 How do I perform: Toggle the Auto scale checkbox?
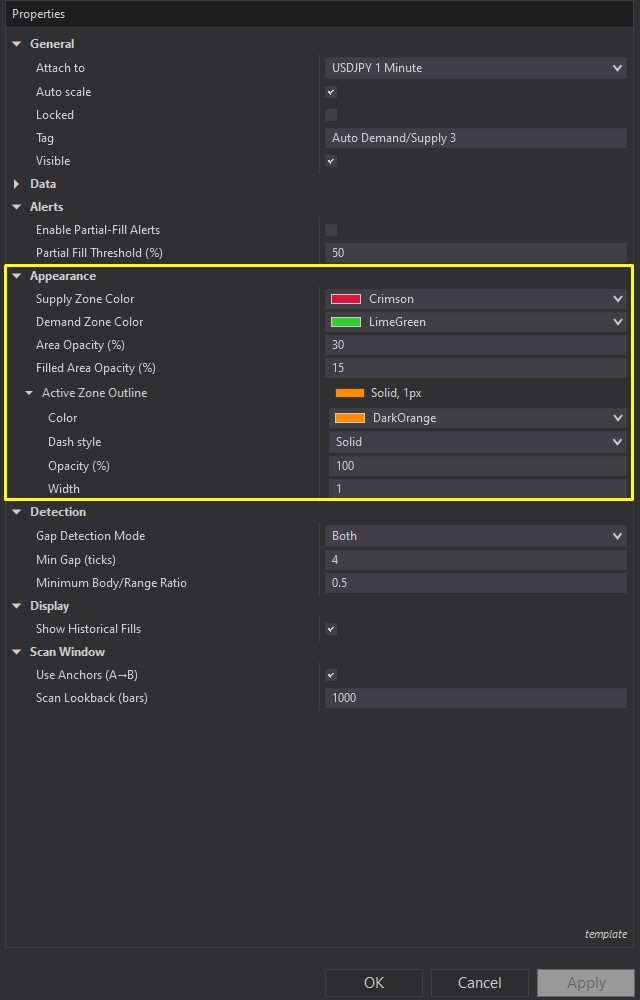pyautogui.click(x=330, y=91)
